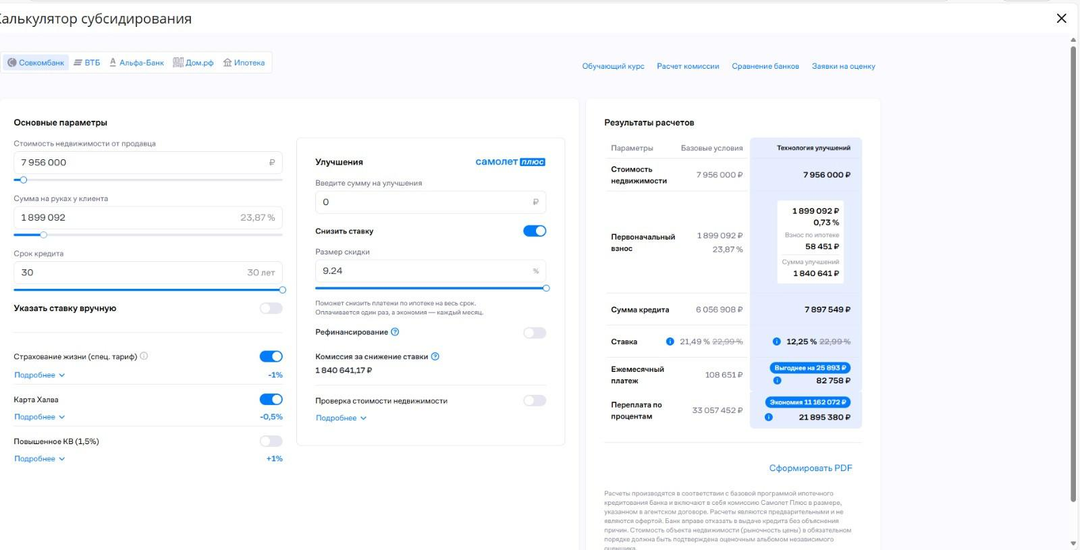Click the Сформировать PDF link
Viewport: 1080px width, 550px height.
coord(810,468)
